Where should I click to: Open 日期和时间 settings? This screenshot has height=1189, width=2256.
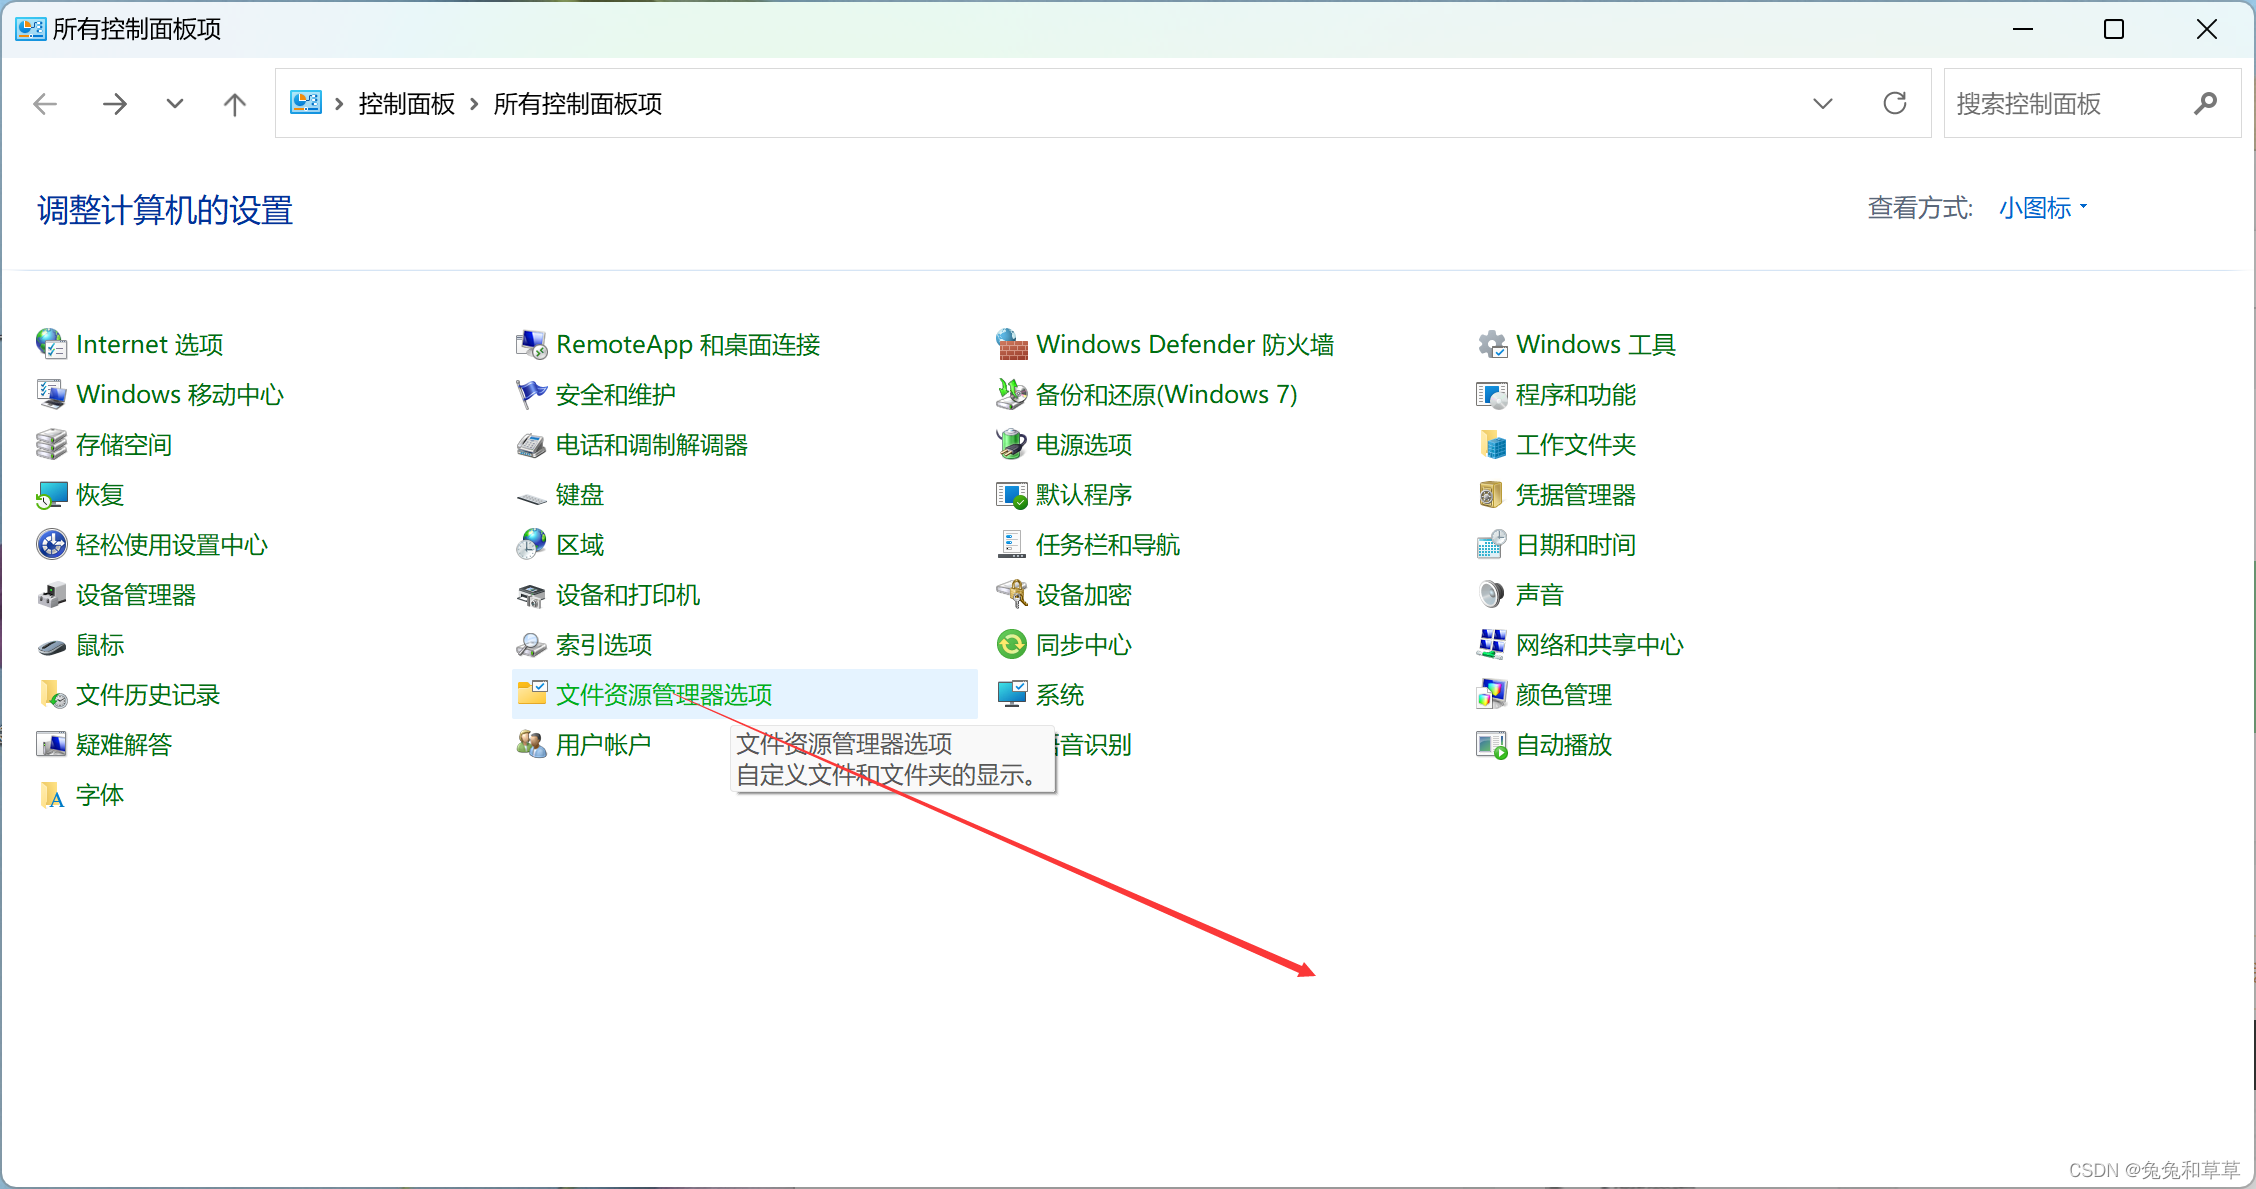point(1575,545)
